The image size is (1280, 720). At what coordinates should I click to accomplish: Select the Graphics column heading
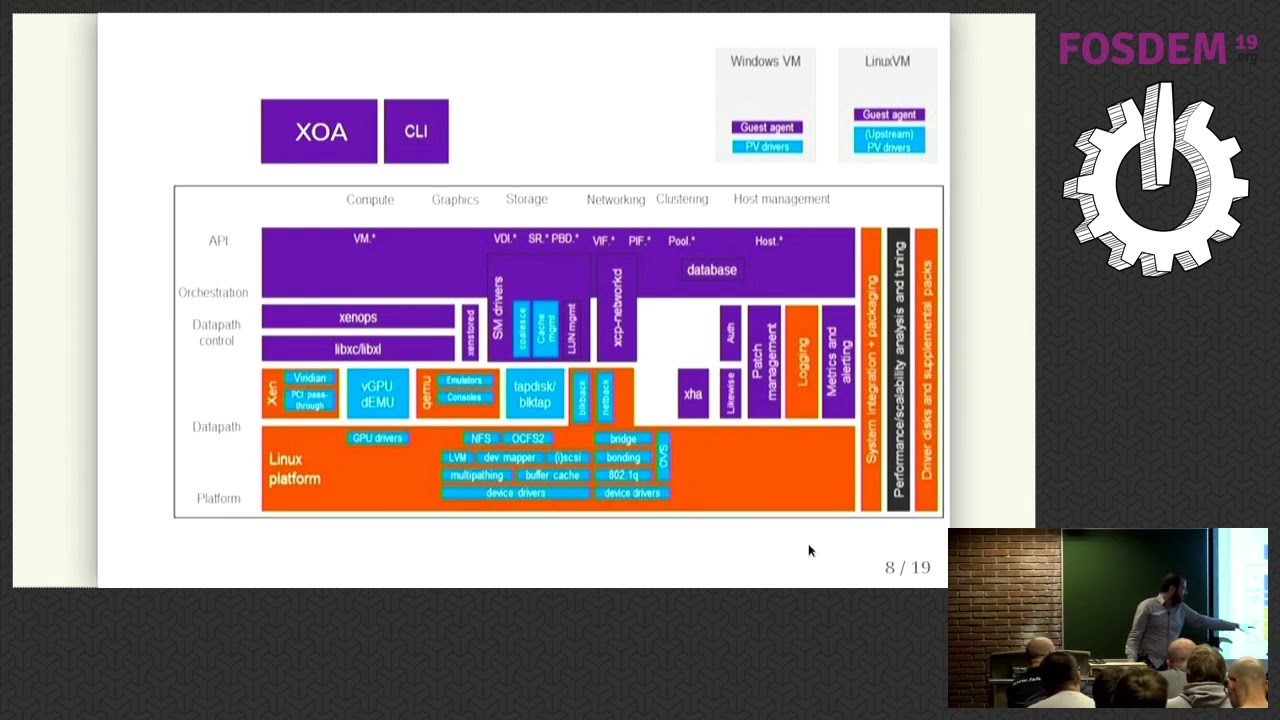[x=455, y=200]
